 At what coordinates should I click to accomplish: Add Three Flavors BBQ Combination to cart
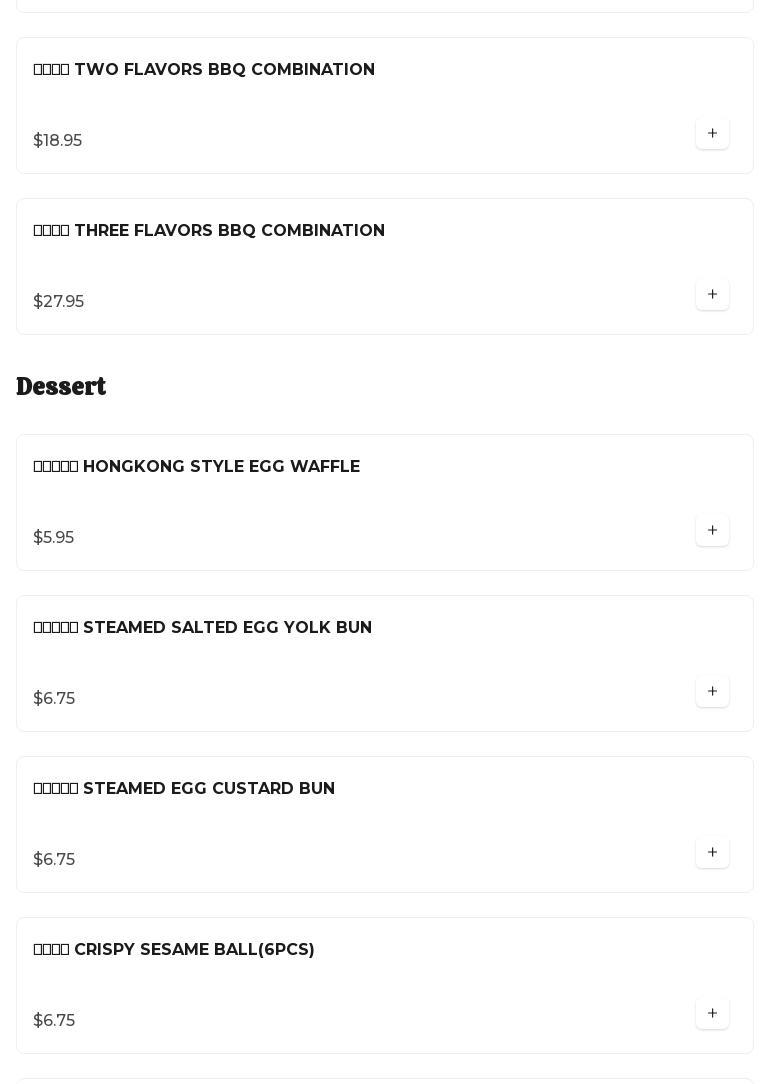pos(712,294)
